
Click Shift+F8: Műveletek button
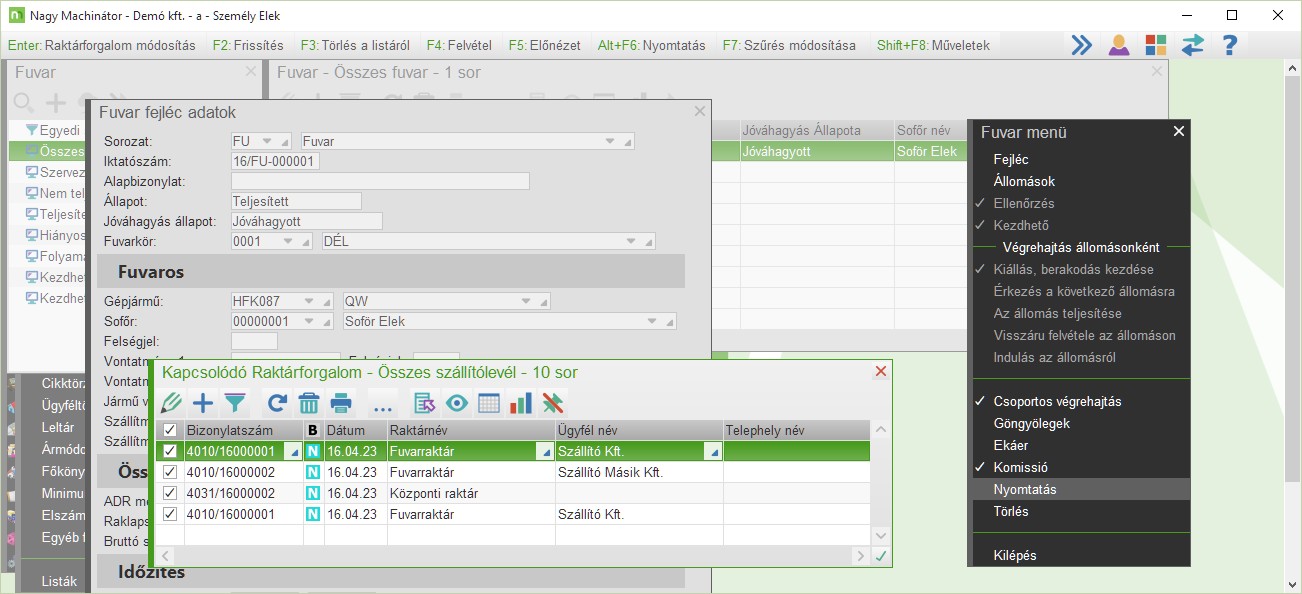pos(933,45)
